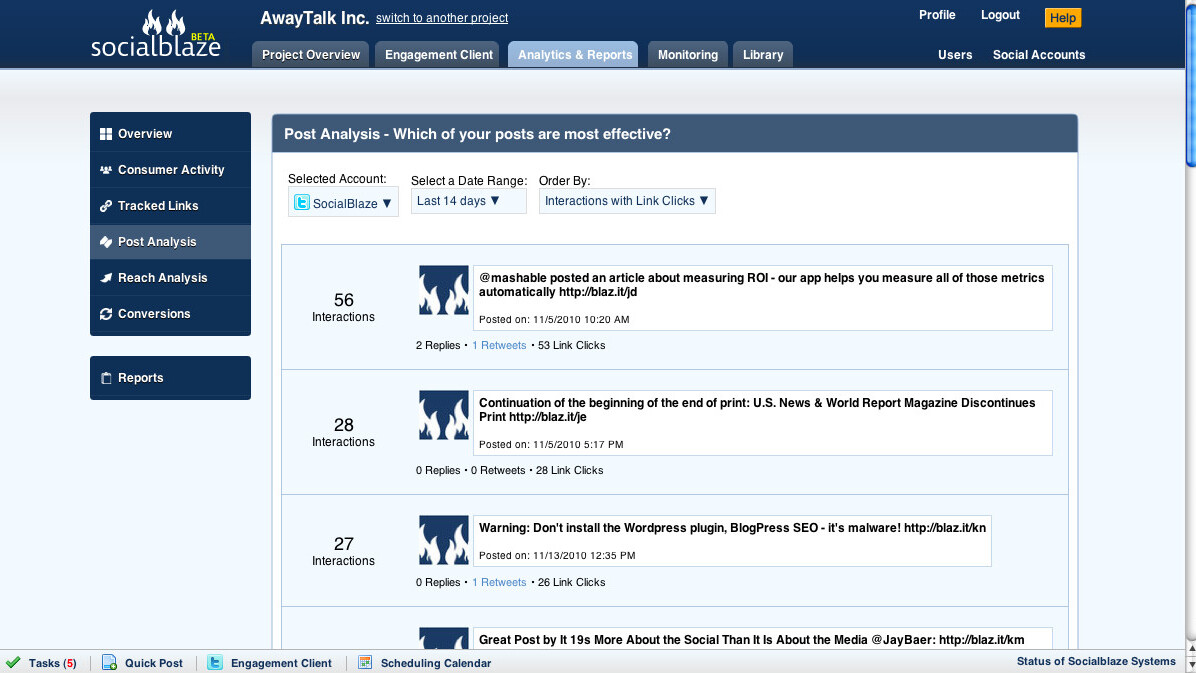Click the Conversions refresh-arrows icon
Viewport: 1196px width, 673px height.
coord(105,314)
